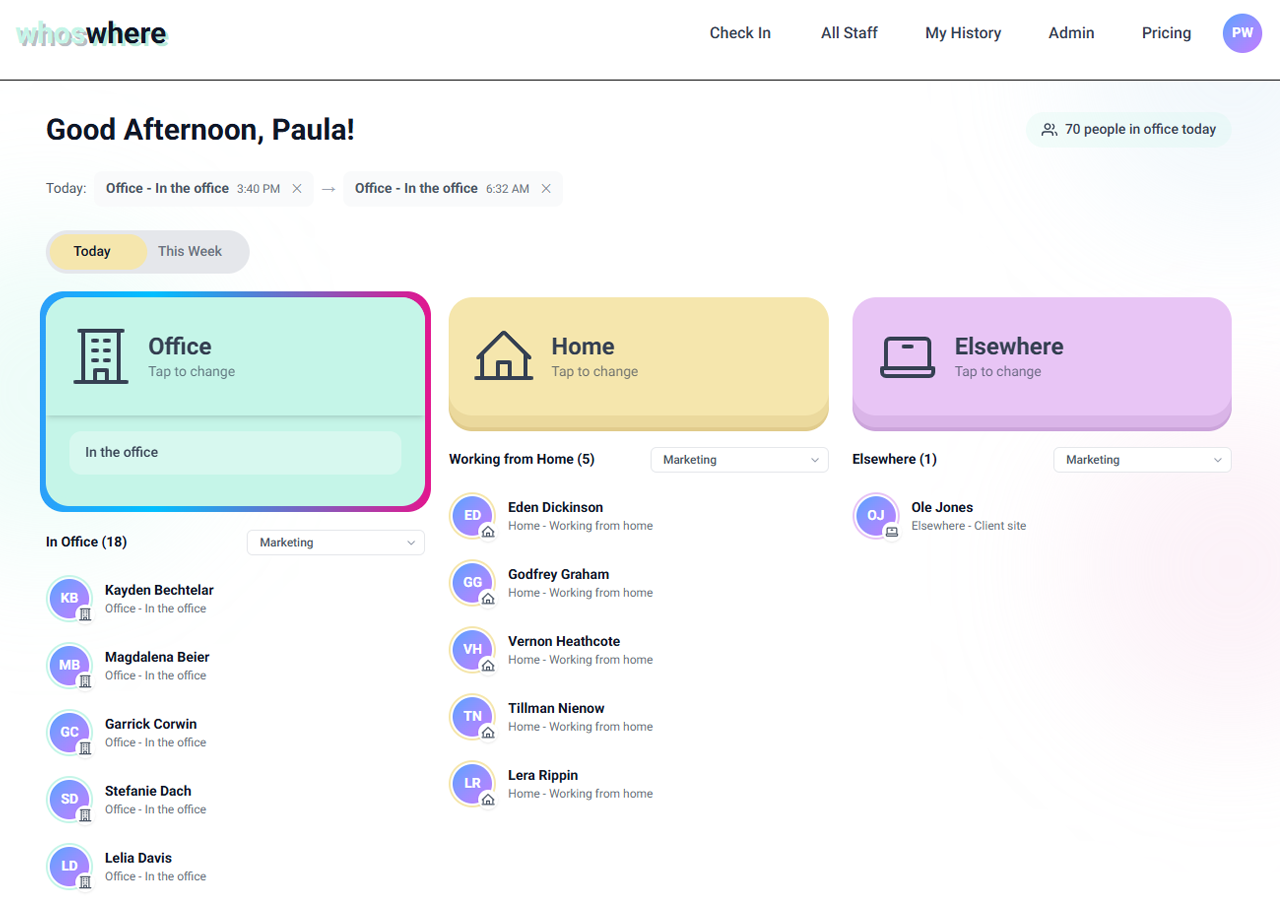Viewport: 1280px width, 900px height.
Task: Click the people icon in the office count badge
Action: click(1049, 129)
